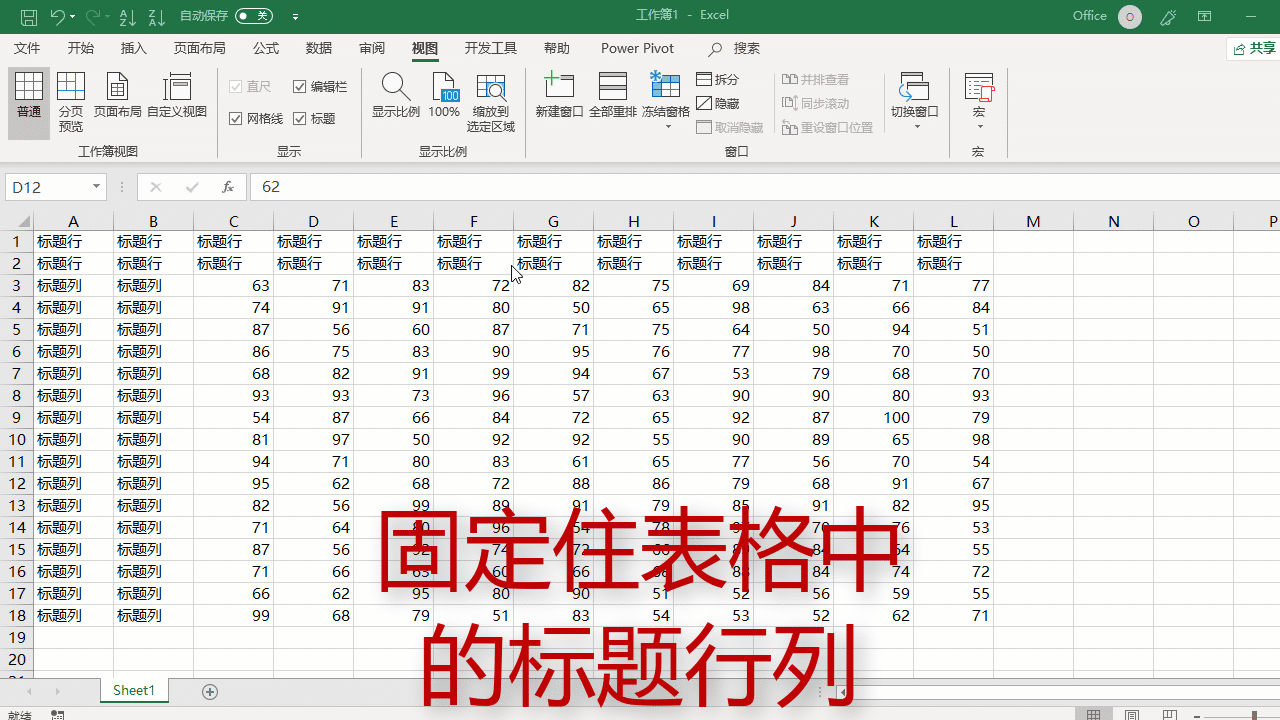Open Customize Quick Access Toolbar dropdown
This screenshot has height=720, width=1280.
[x=295, y=17]
